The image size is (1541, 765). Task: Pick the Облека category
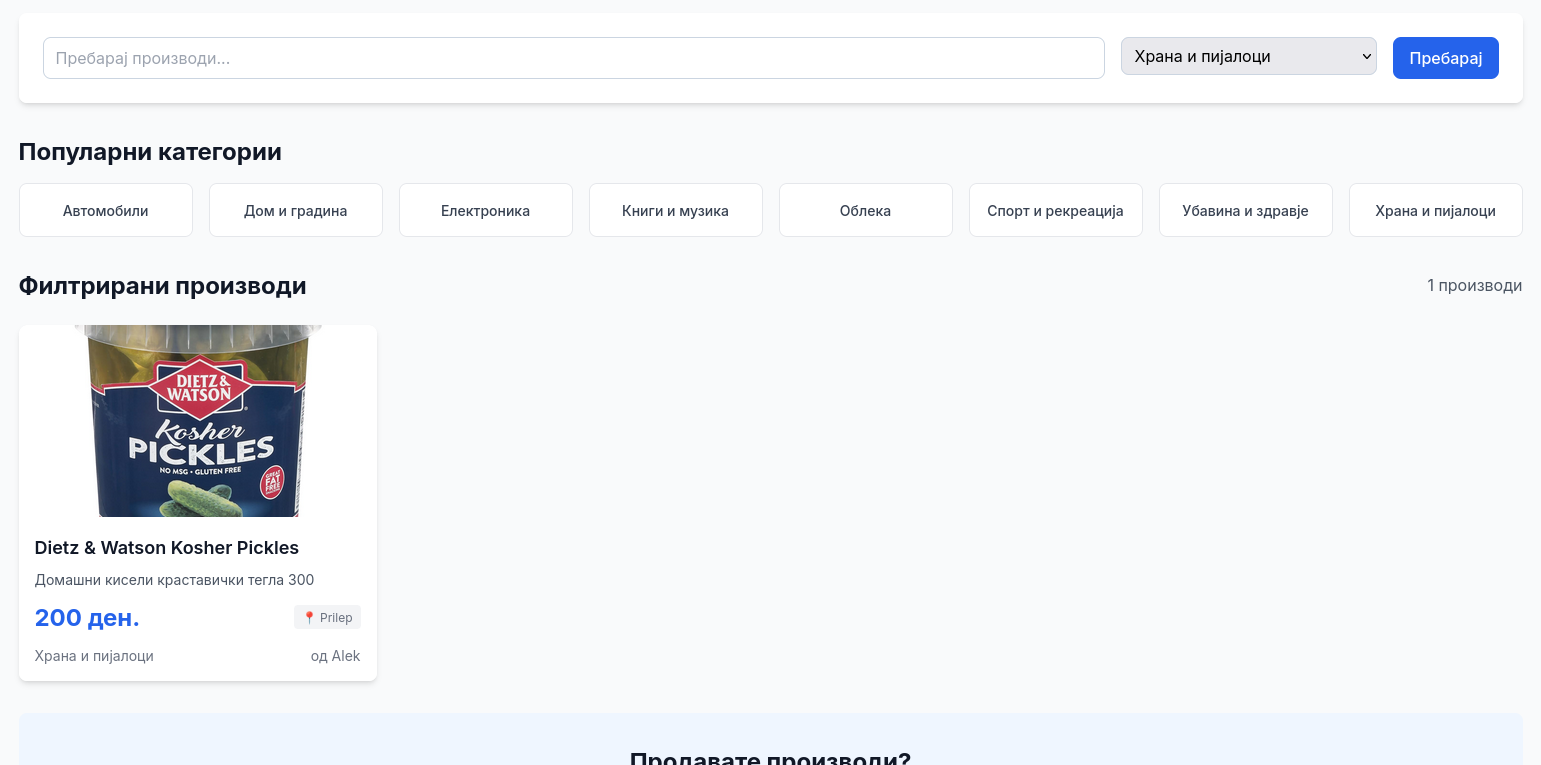(x=866, y=211)
